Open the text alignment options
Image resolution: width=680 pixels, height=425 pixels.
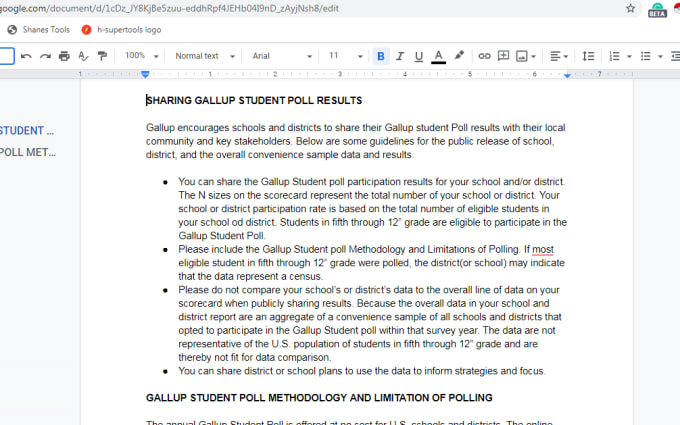[x=559, y=56]
